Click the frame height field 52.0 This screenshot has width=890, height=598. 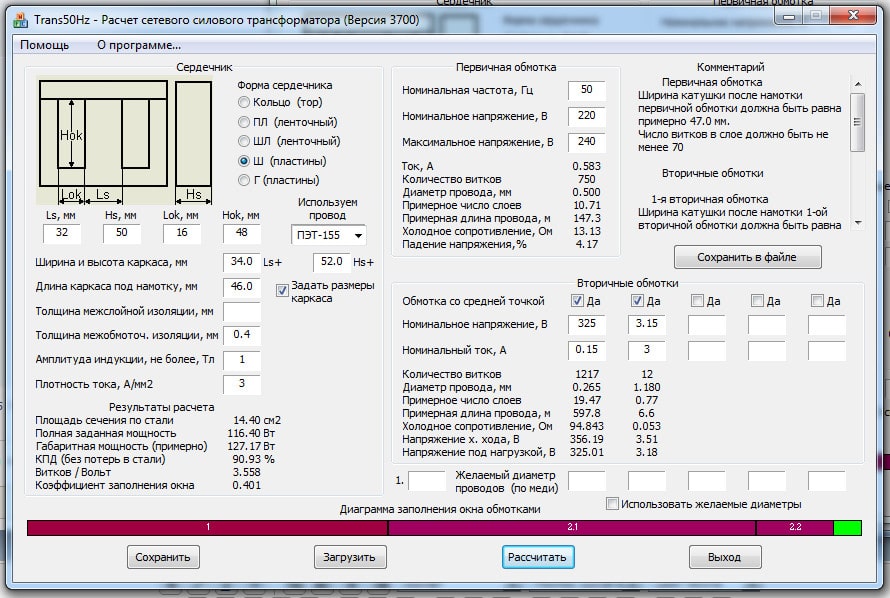[331, 262]
